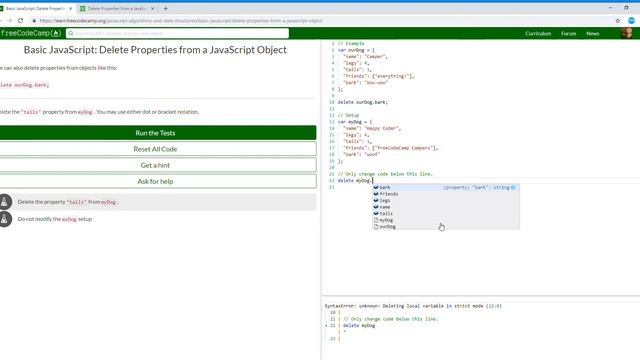Go forward with browser arrow
This screenshot has height=360, width=640.
pos(9,20)
